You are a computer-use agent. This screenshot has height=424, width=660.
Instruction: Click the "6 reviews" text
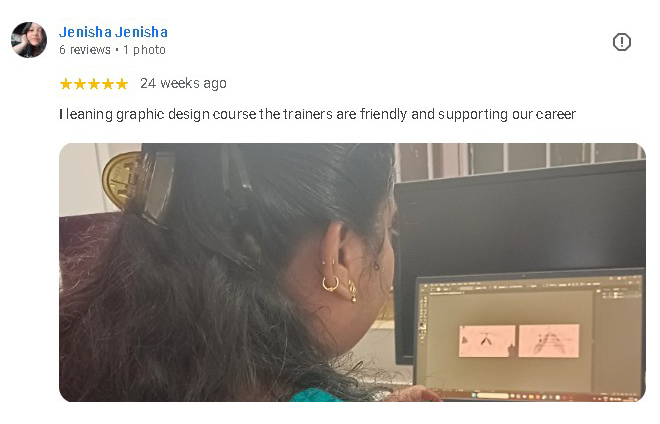pos(85,50)
